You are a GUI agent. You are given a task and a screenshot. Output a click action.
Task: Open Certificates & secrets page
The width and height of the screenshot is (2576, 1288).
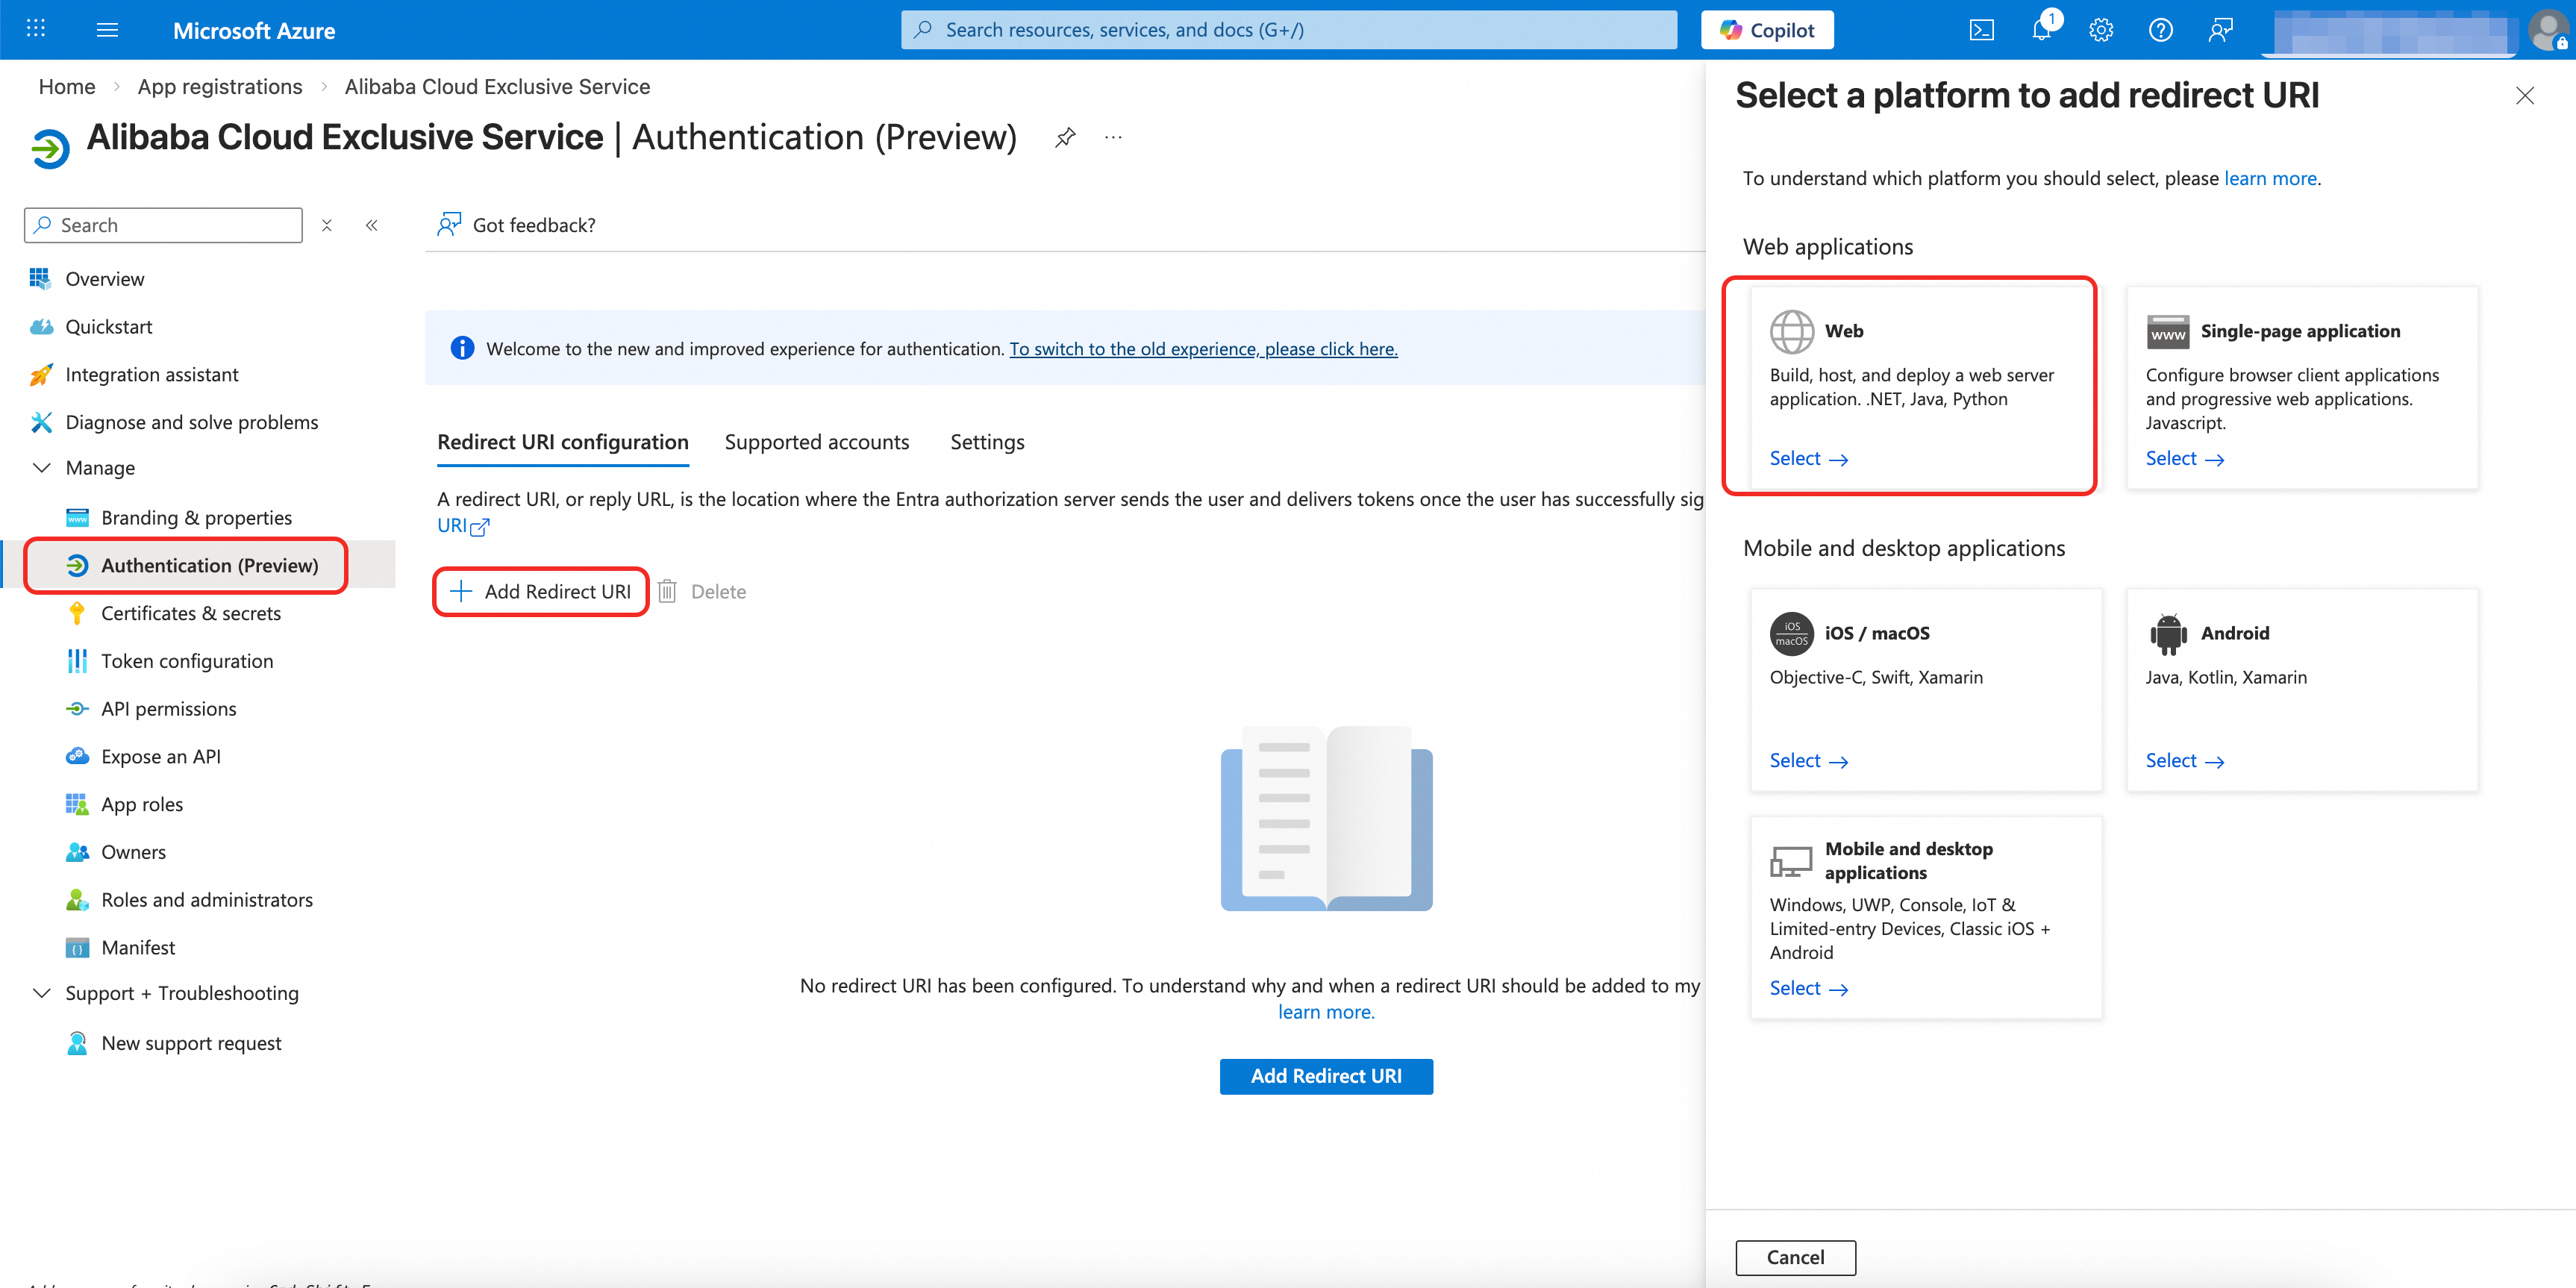coord(191,613)
